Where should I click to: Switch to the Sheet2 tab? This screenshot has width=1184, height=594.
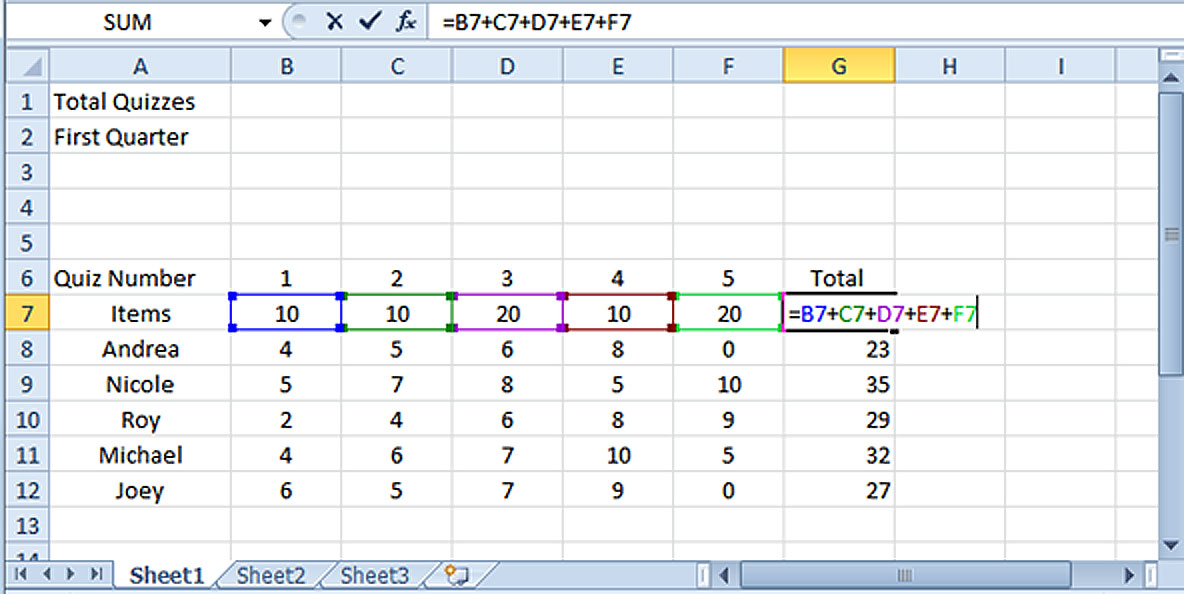point(270,575)
